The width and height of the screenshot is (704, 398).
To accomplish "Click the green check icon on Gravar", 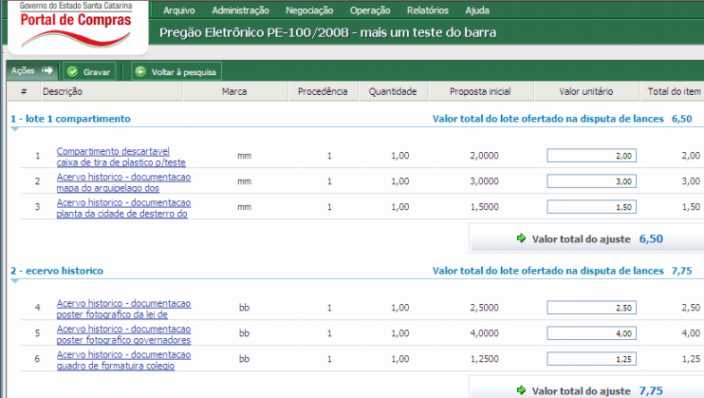I will [x=72, y=71].
